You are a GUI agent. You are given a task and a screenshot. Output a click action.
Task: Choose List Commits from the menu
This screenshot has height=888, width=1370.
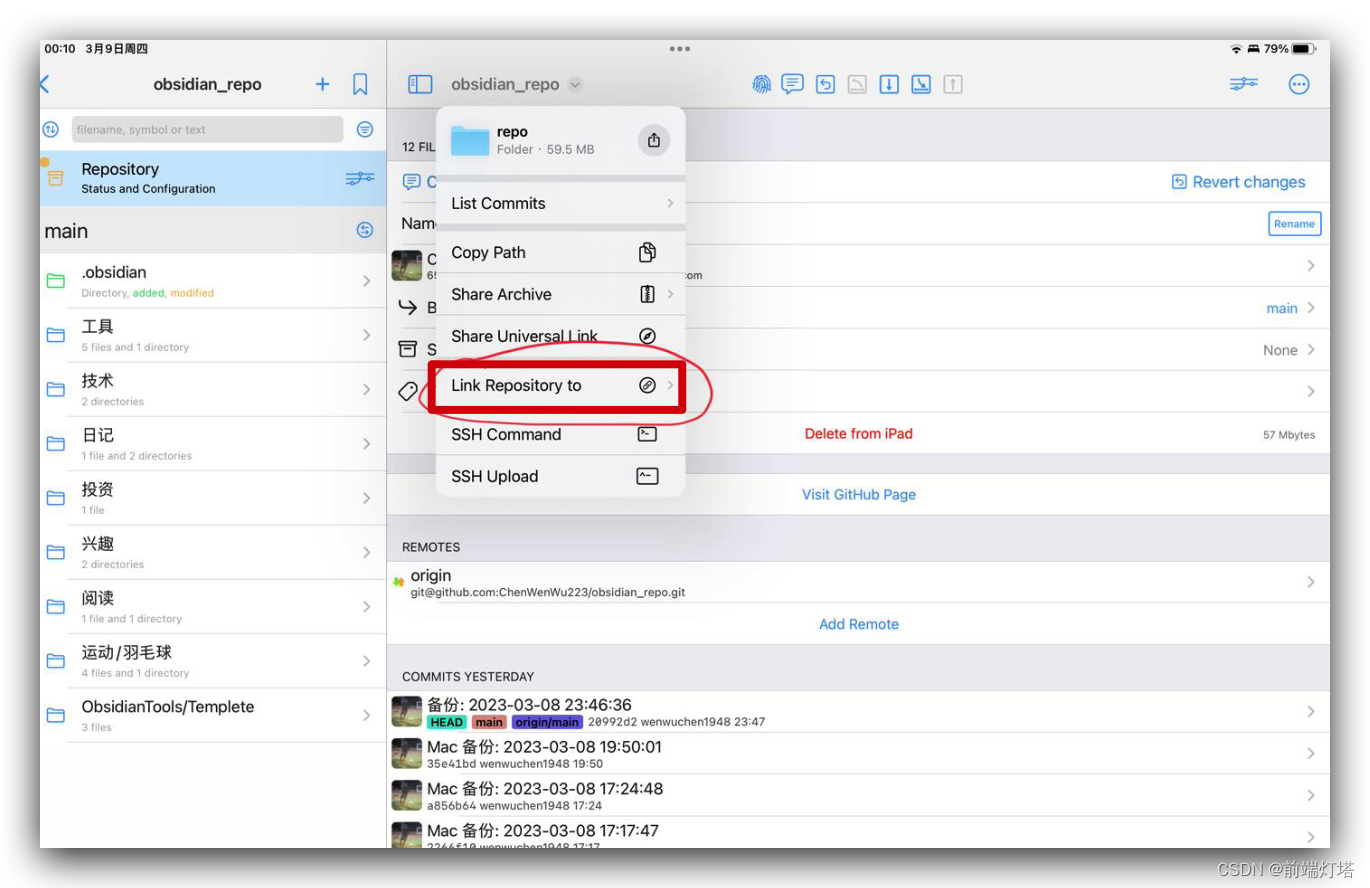click(561, 203)
